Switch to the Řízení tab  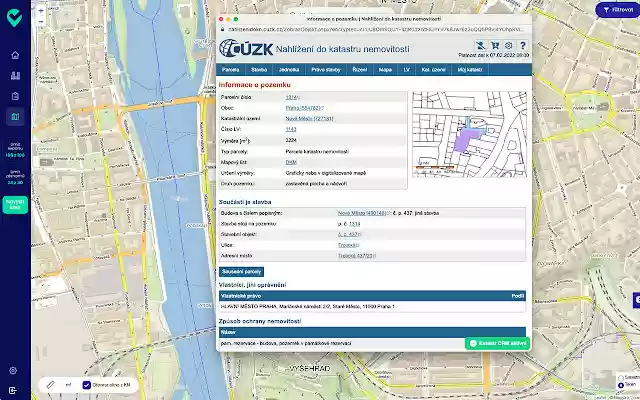tap(360, 70)
